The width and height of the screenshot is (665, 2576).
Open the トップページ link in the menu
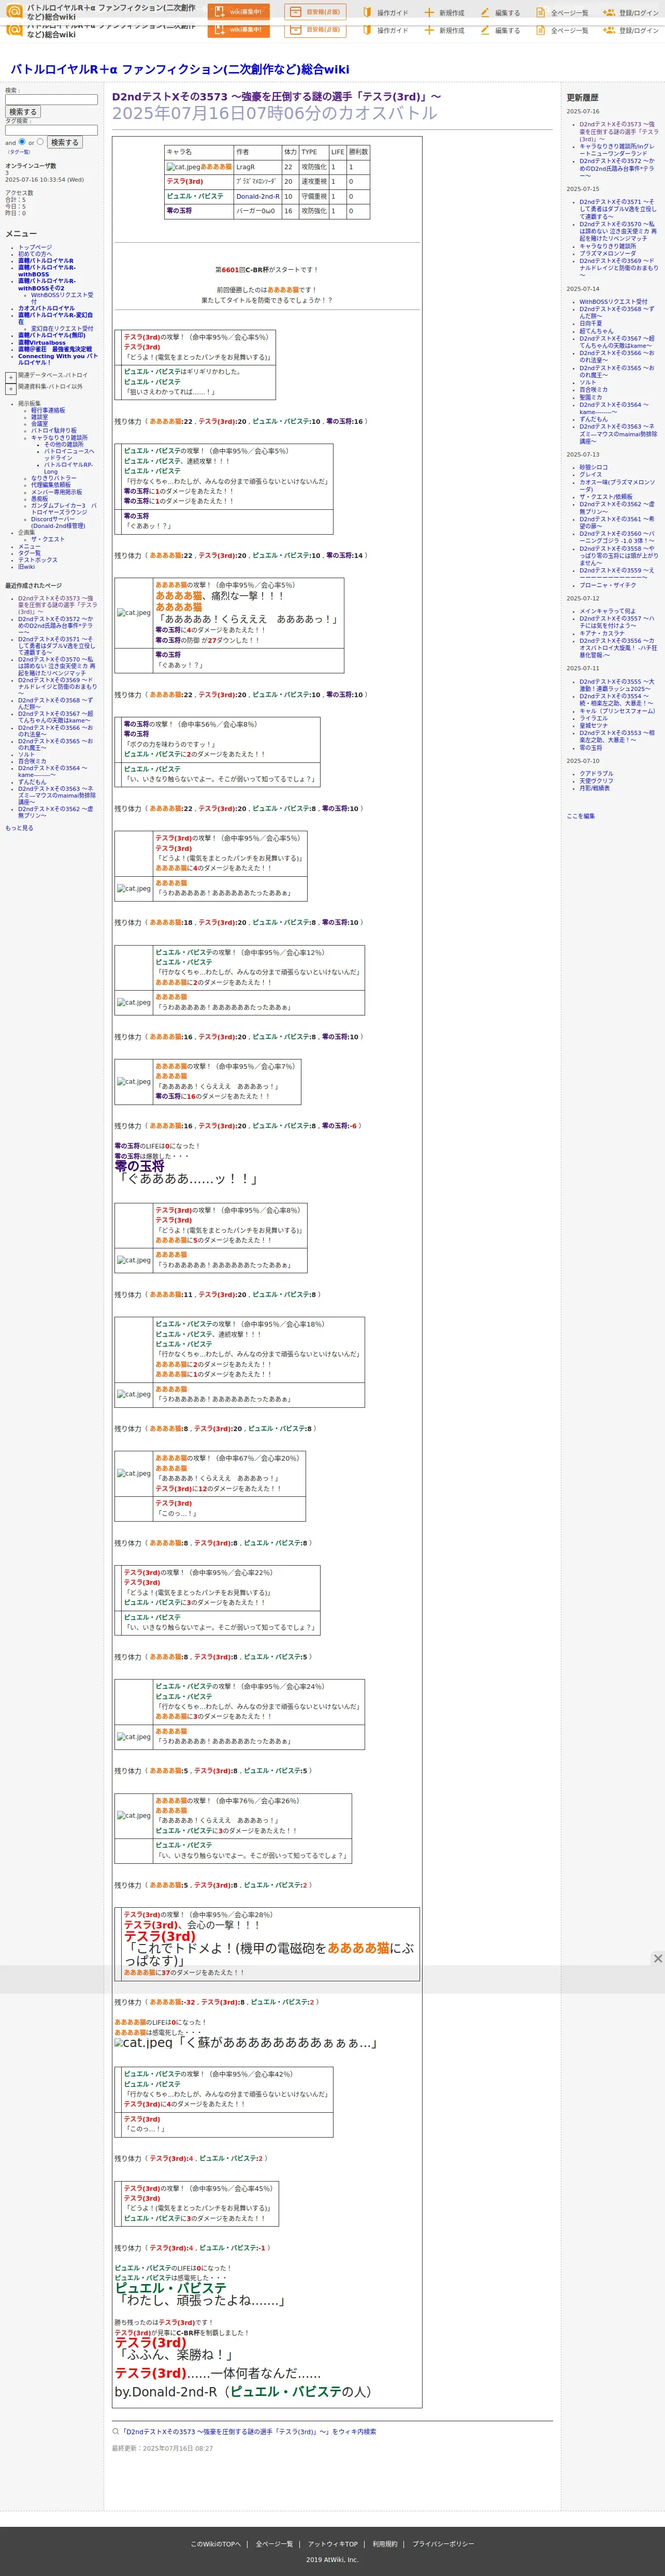coord(35,247)
